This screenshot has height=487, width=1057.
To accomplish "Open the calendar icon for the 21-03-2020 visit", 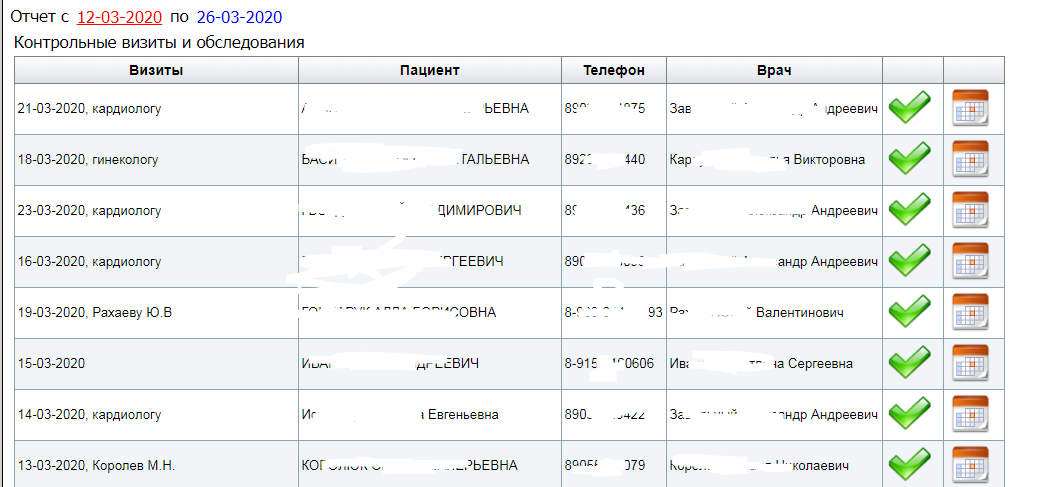I will click(x=970, y=108).
